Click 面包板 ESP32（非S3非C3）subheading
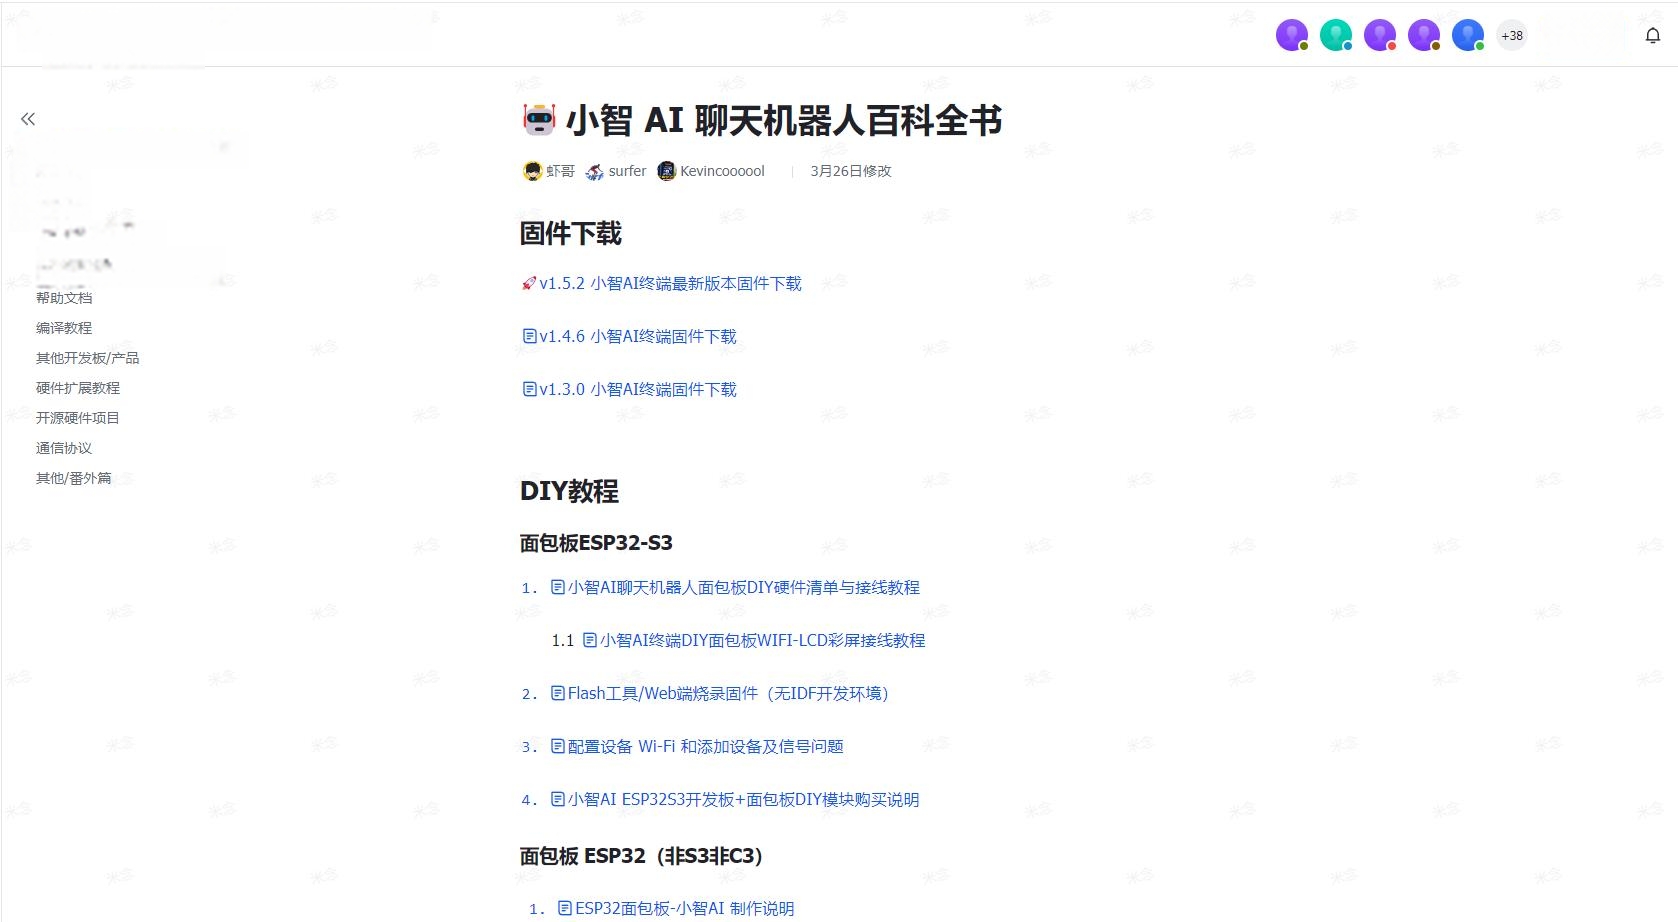 641,856
